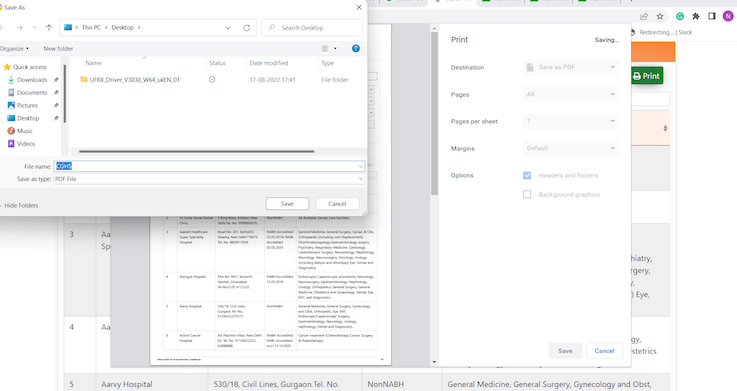Open the Grammarly extension icon
The height and width of the screenshot is (391, 737).
pos(680,16)
